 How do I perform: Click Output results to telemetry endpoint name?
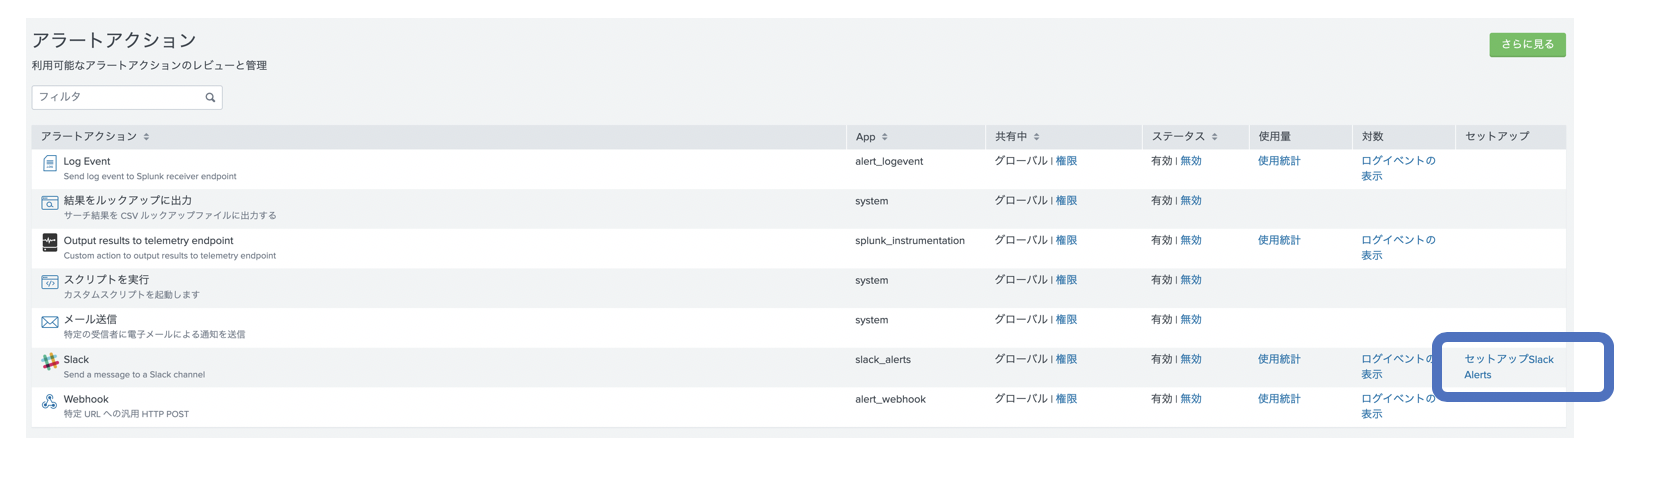(148, 240)
